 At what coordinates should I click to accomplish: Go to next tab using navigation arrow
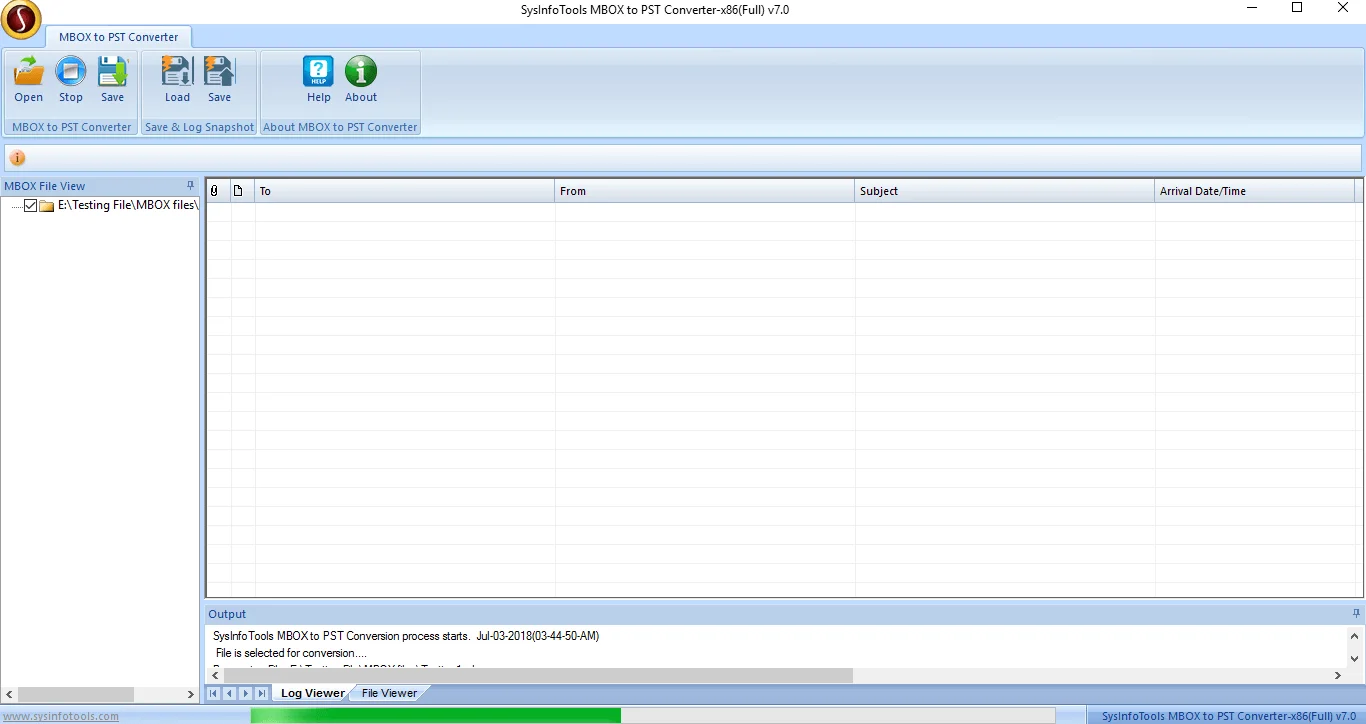245,693
